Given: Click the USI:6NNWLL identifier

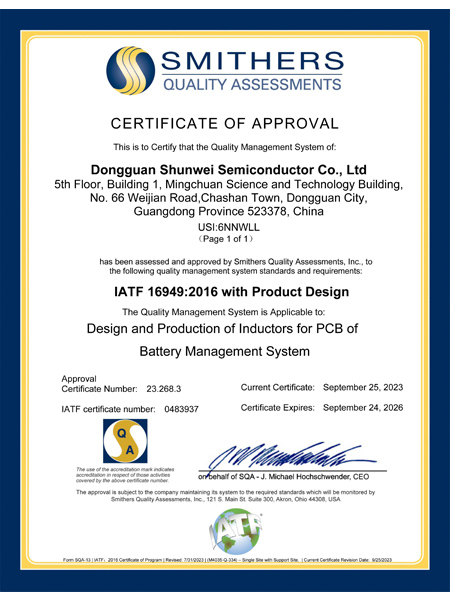Looking at the screenshot, I should [x=229, y=227].
